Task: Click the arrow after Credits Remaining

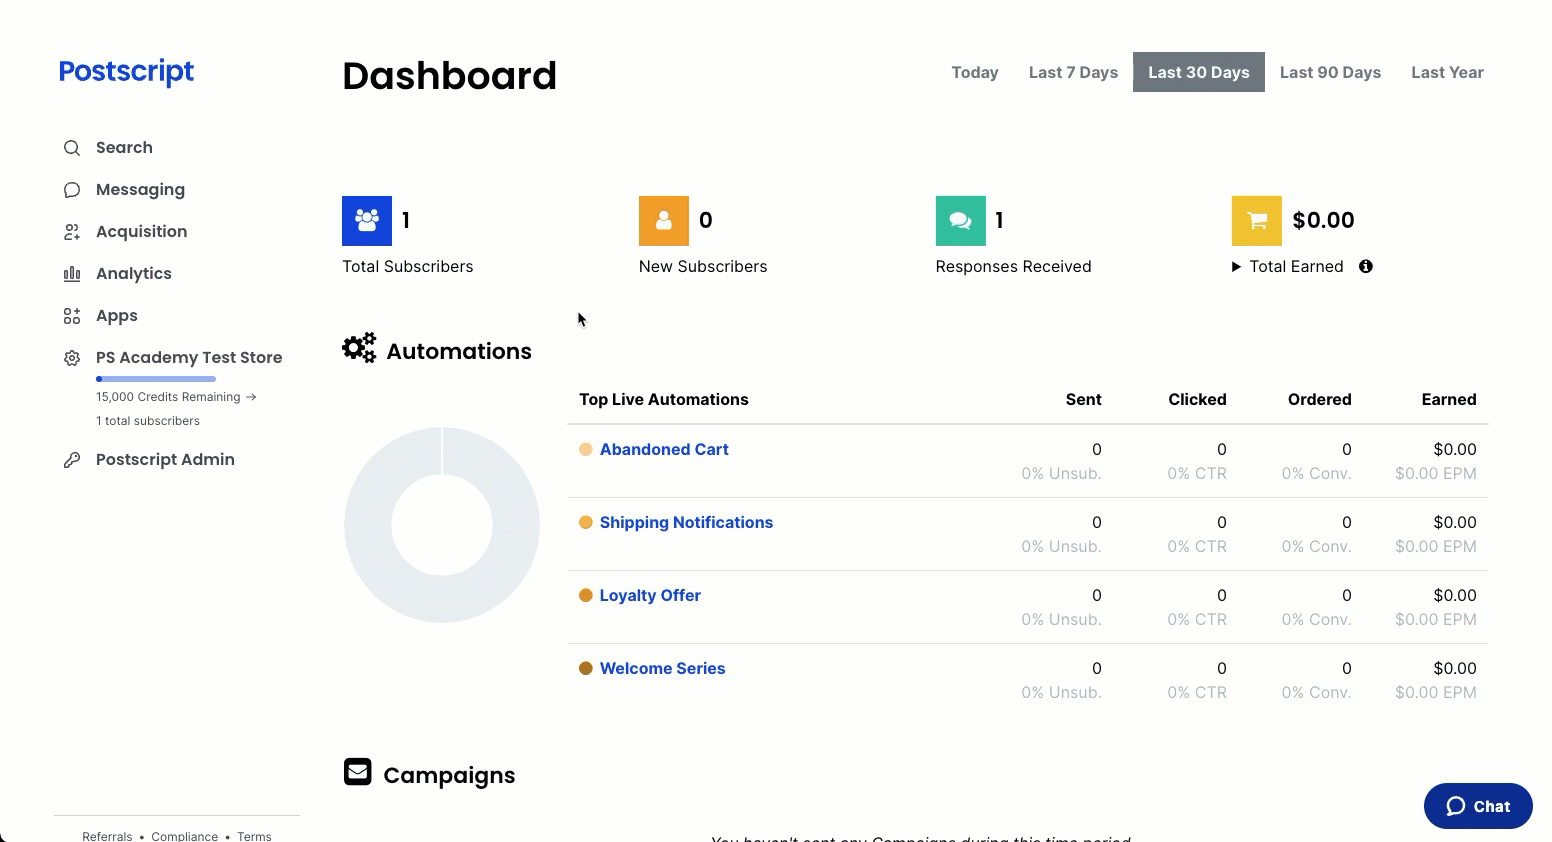Action: click(x=251, y=397)
